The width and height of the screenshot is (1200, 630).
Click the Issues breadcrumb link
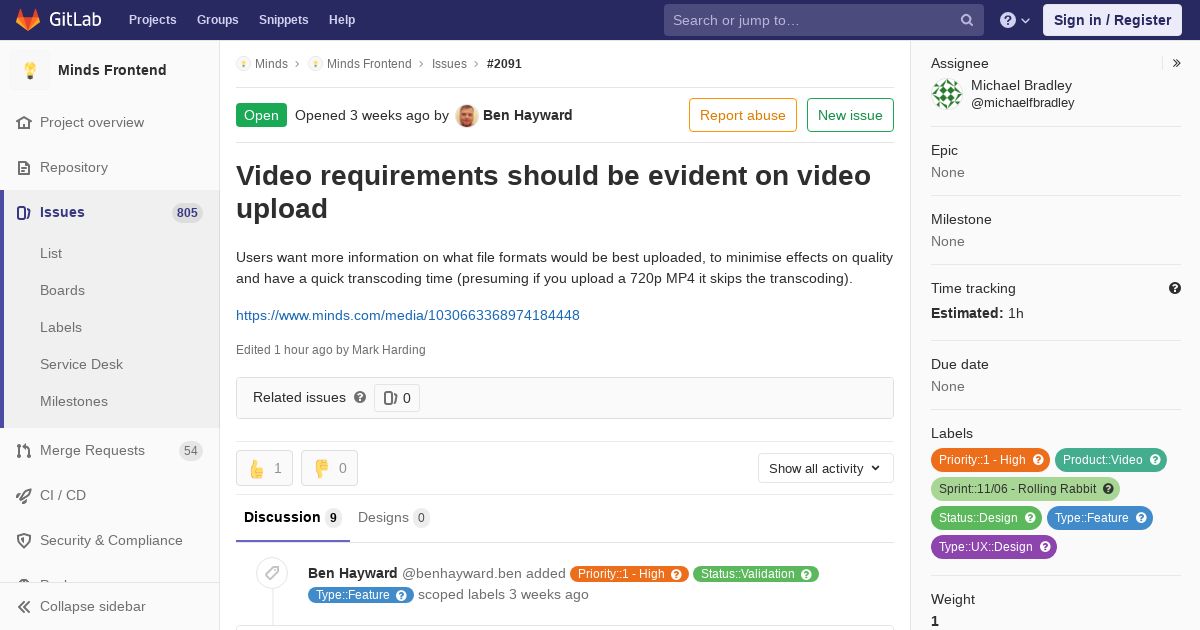[x=449, y=64]
